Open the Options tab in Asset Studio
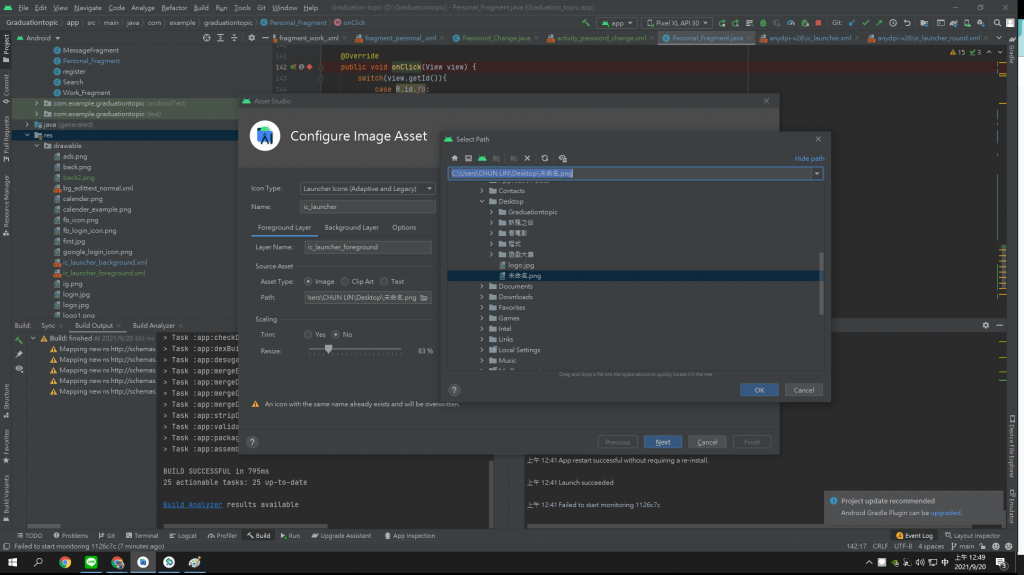 404,228
